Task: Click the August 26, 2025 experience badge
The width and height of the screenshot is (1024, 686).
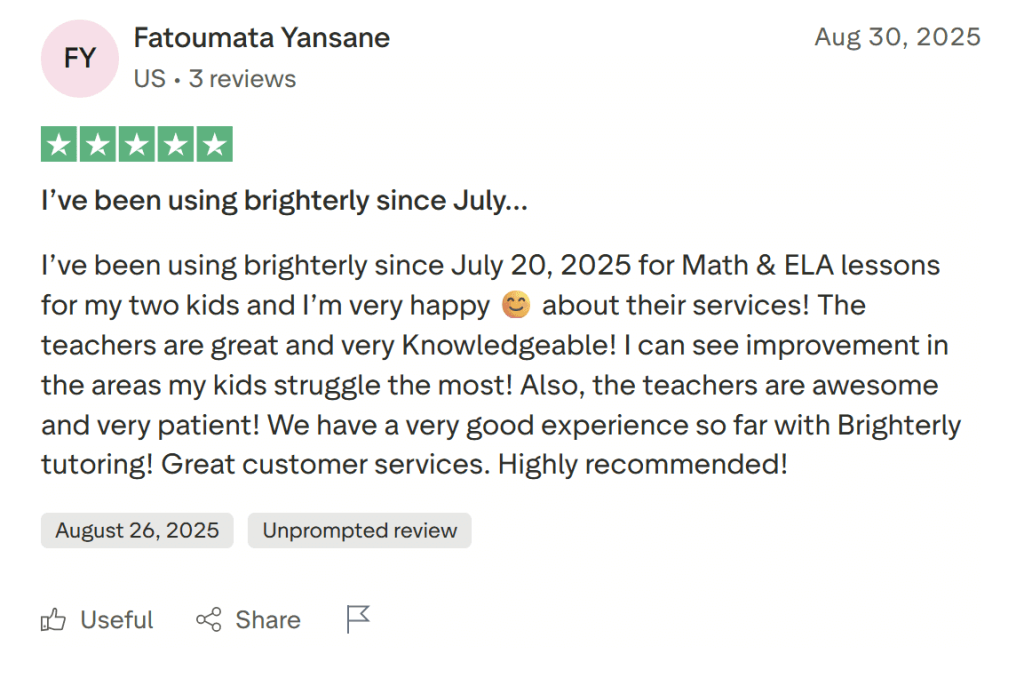Action: (x=137, y=530)
